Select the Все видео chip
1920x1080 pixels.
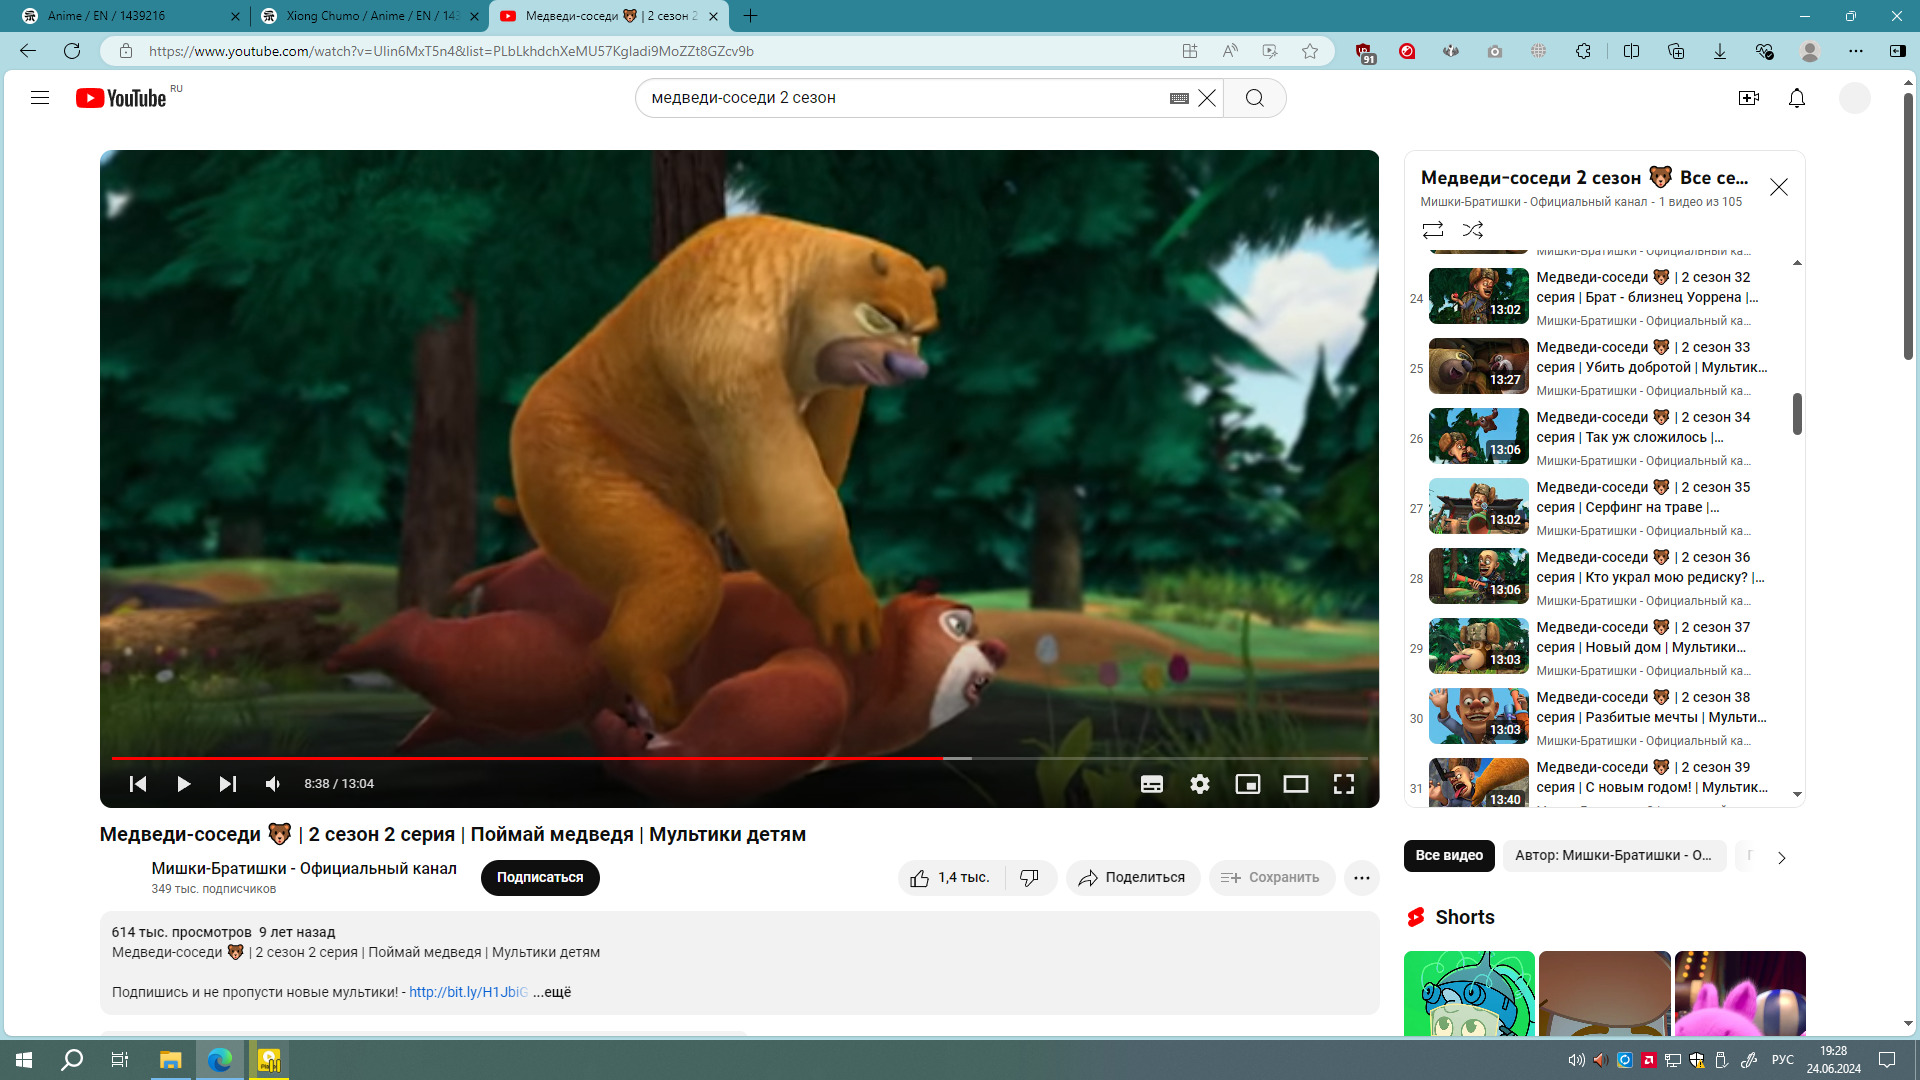(1448, 855)
